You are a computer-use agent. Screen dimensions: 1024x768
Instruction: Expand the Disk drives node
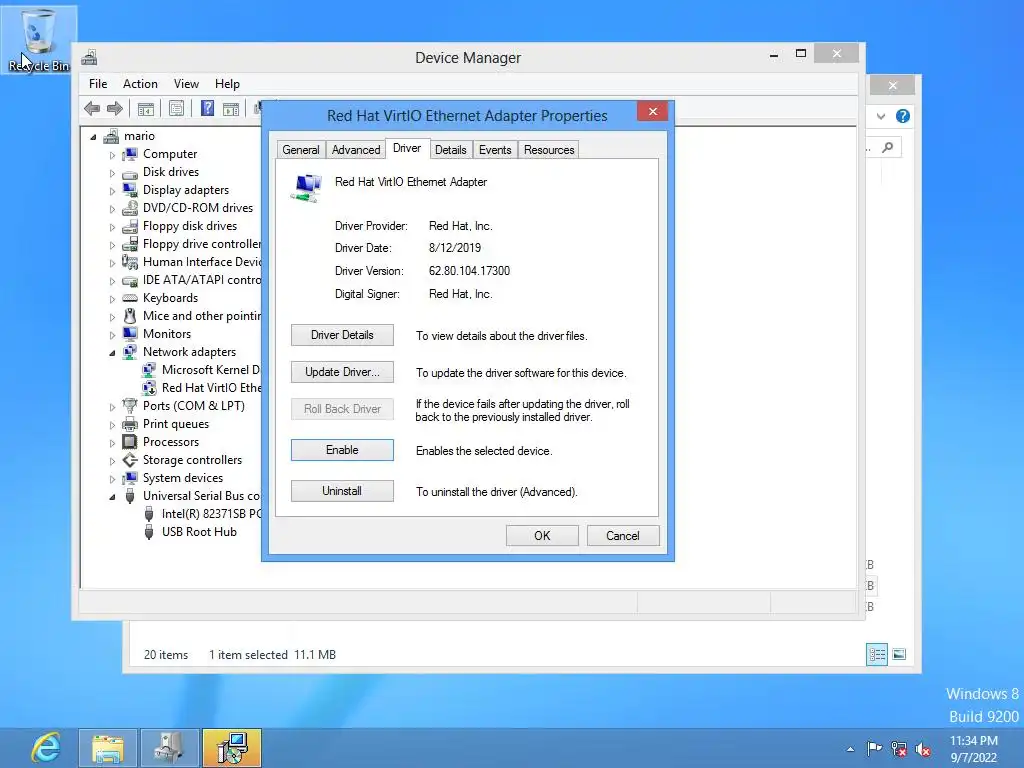(x=112, y=173)
